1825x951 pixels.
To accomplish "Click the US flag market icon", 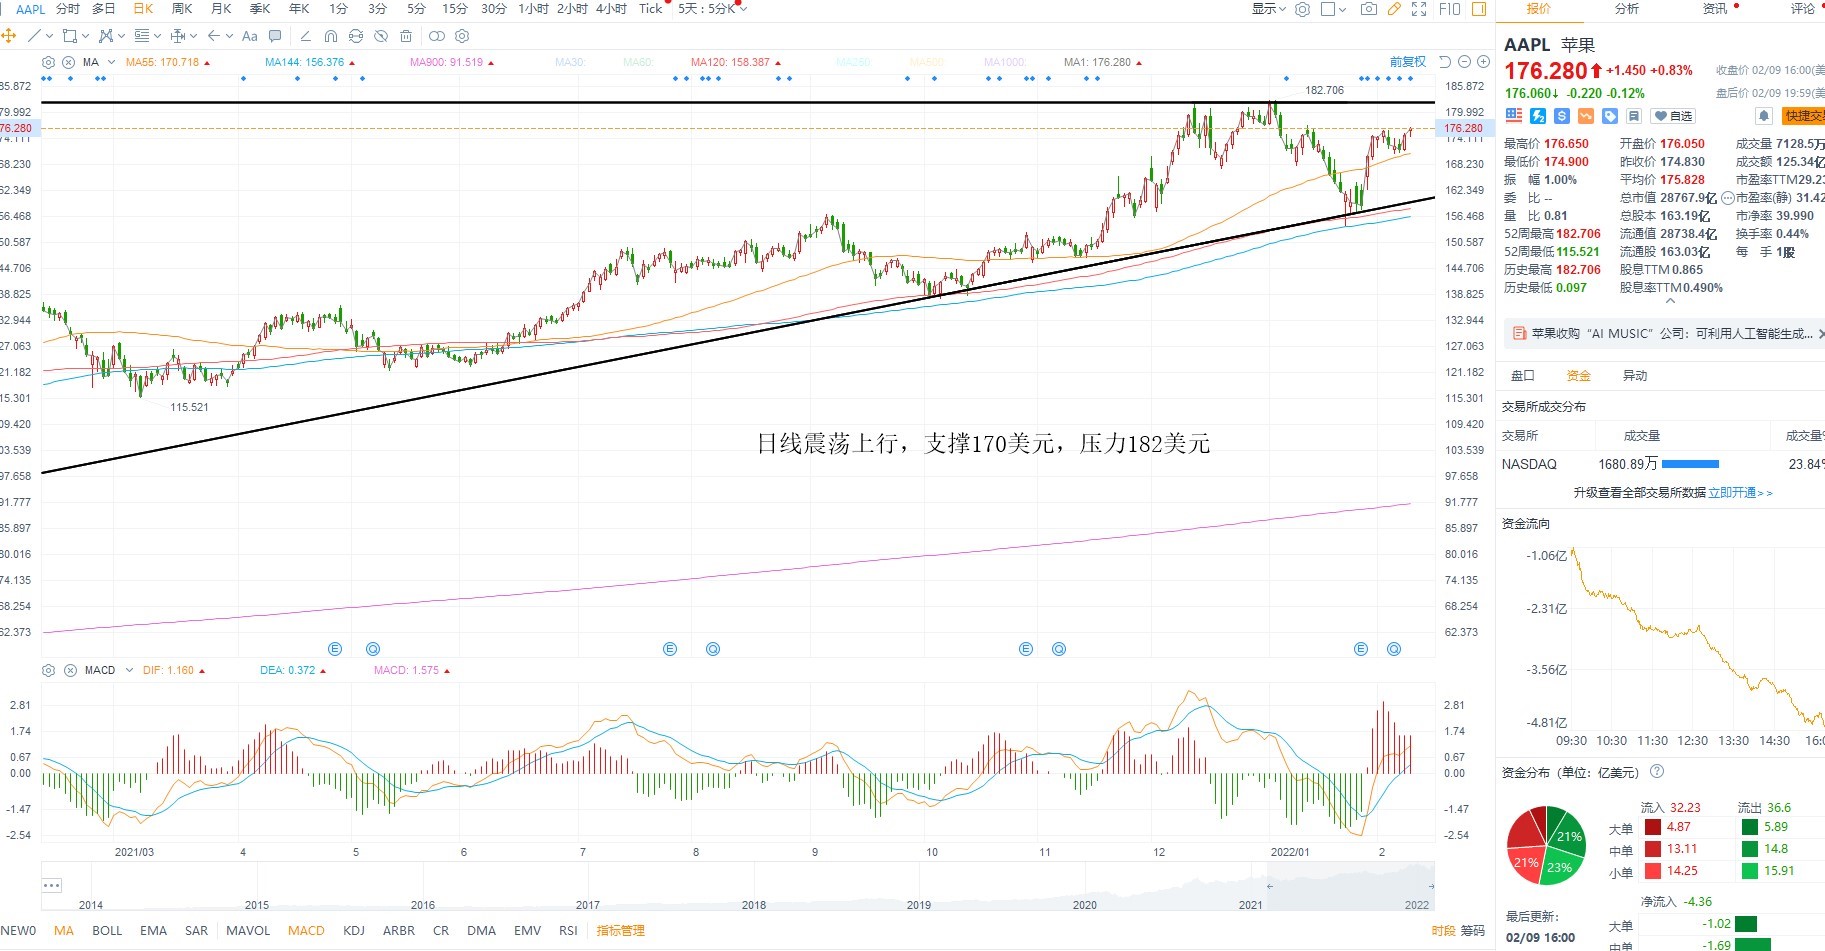I will coord(1514,116).
